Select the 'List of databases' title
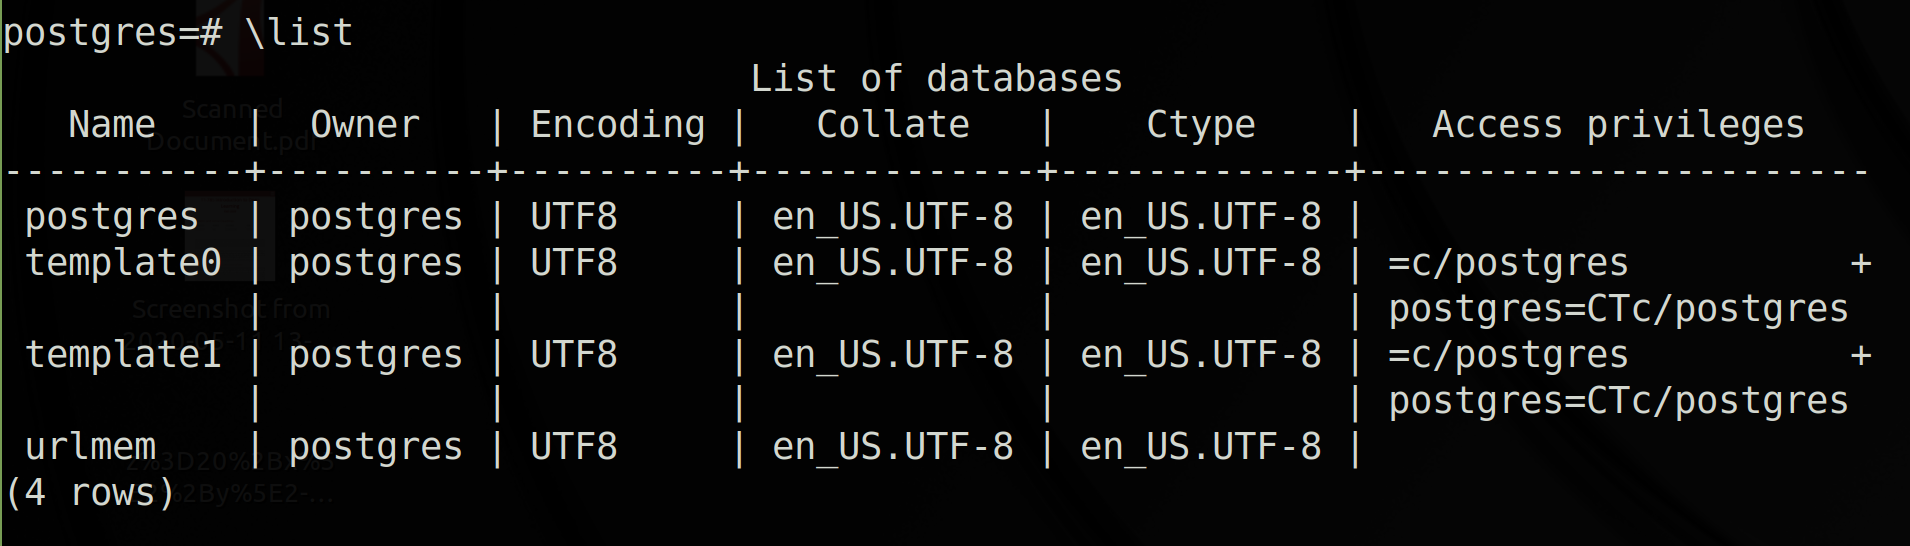This screenshot has height=546, width=1910. tap(937, 78)
